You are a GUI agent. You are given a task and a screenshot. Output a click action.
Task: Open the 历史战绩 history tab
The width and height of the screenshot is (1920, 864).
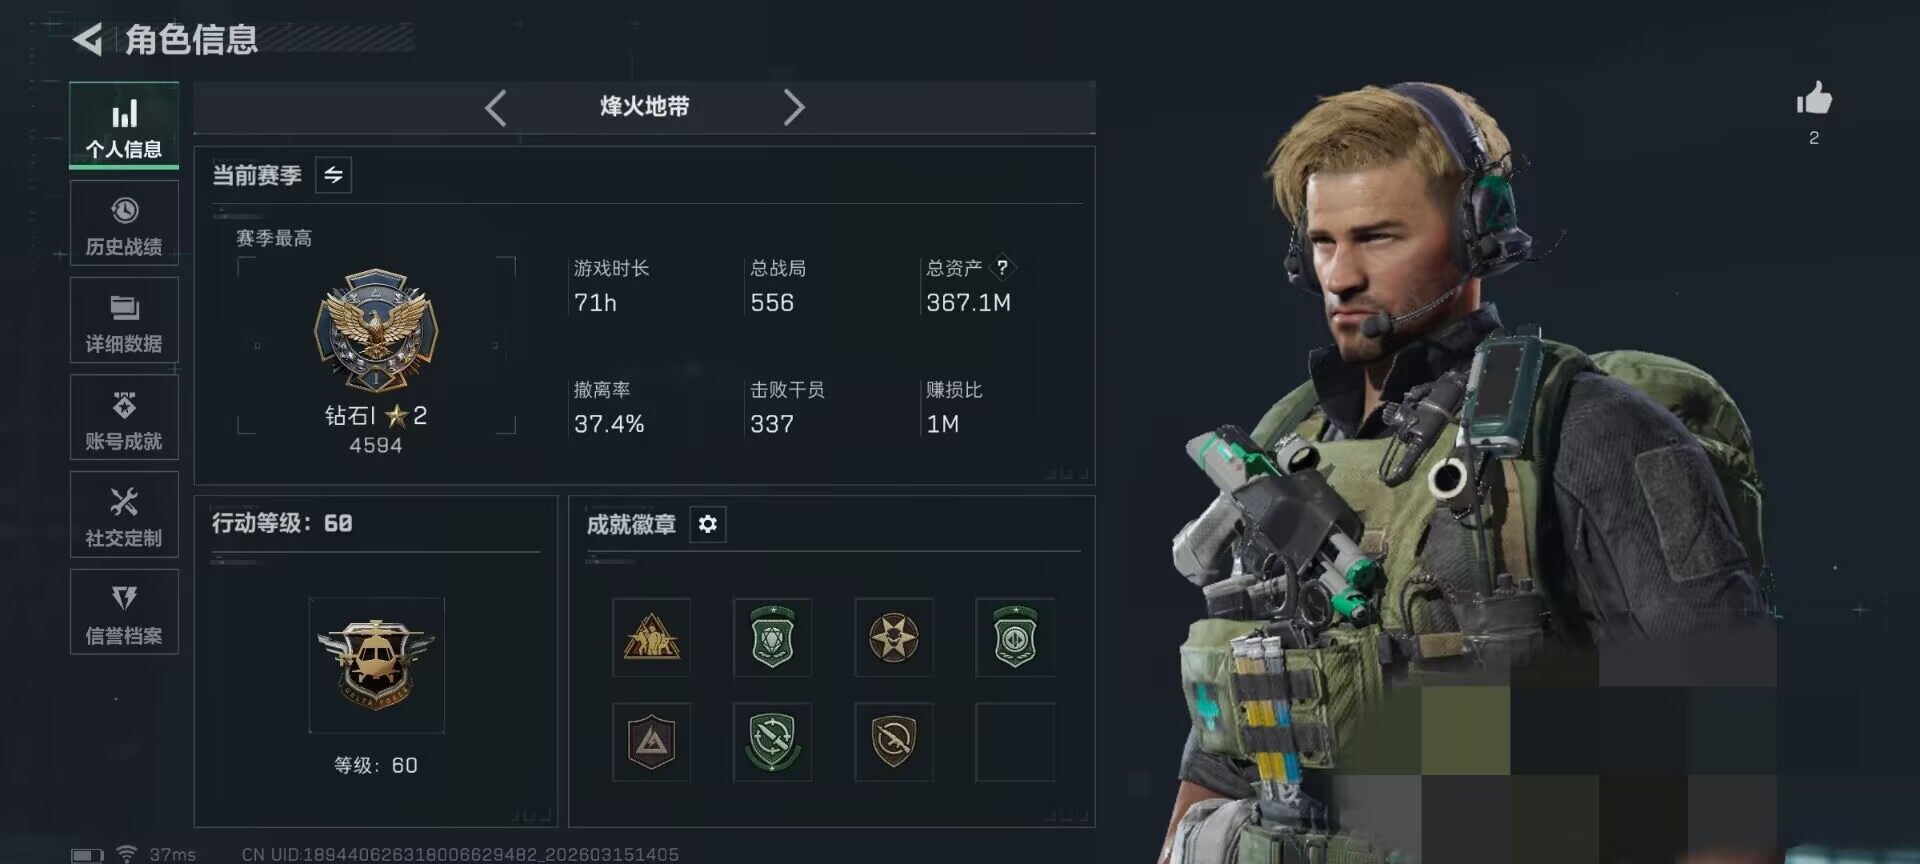[x=124, y=224]
